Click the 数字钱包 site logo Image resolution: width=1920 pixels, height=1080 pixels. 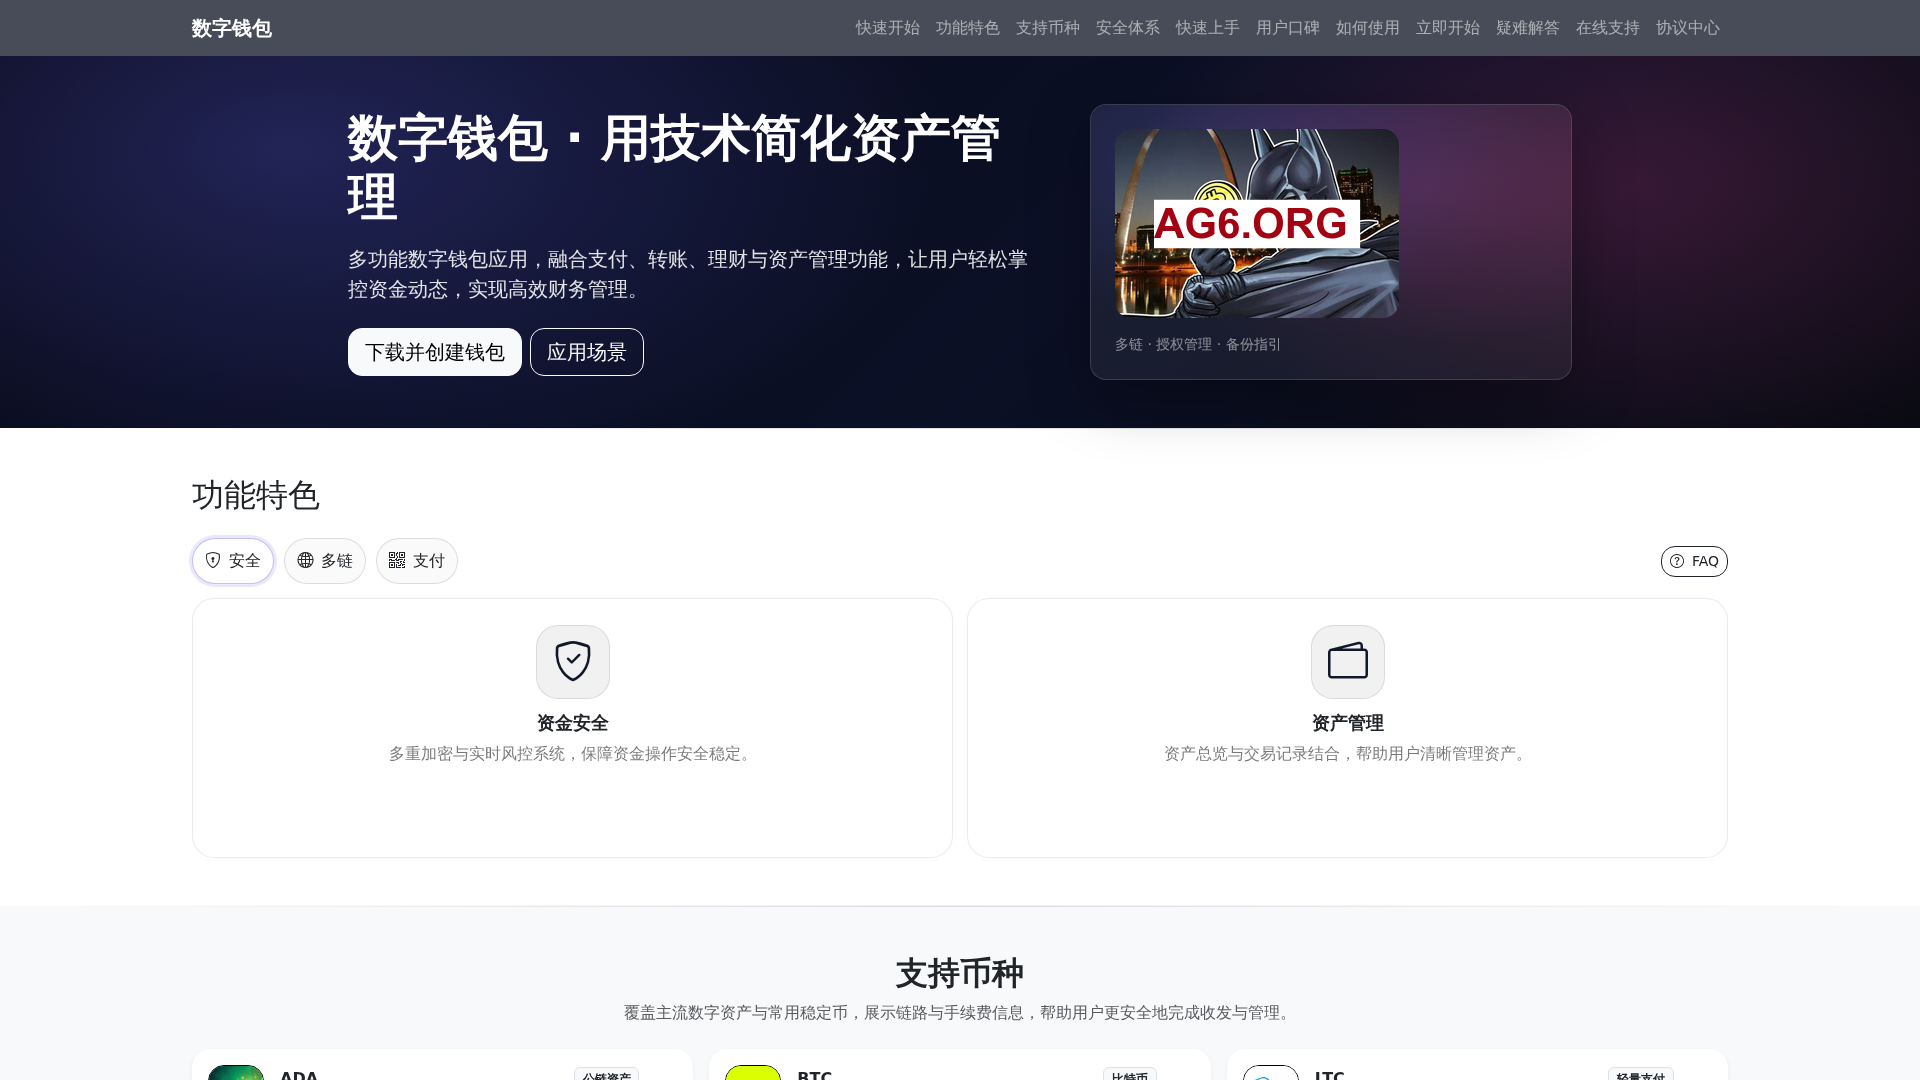pyautogui.click(x=232, y=28)
